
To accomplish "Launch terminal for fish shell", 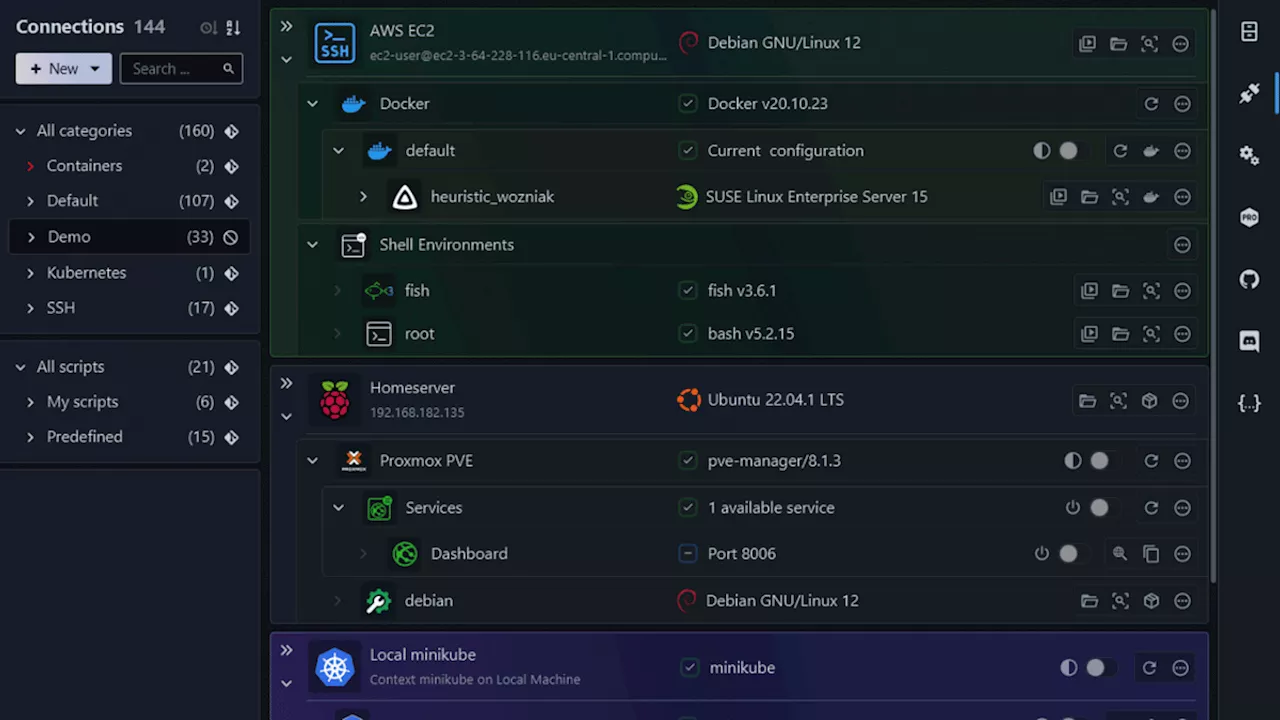I will point(1089,291).
